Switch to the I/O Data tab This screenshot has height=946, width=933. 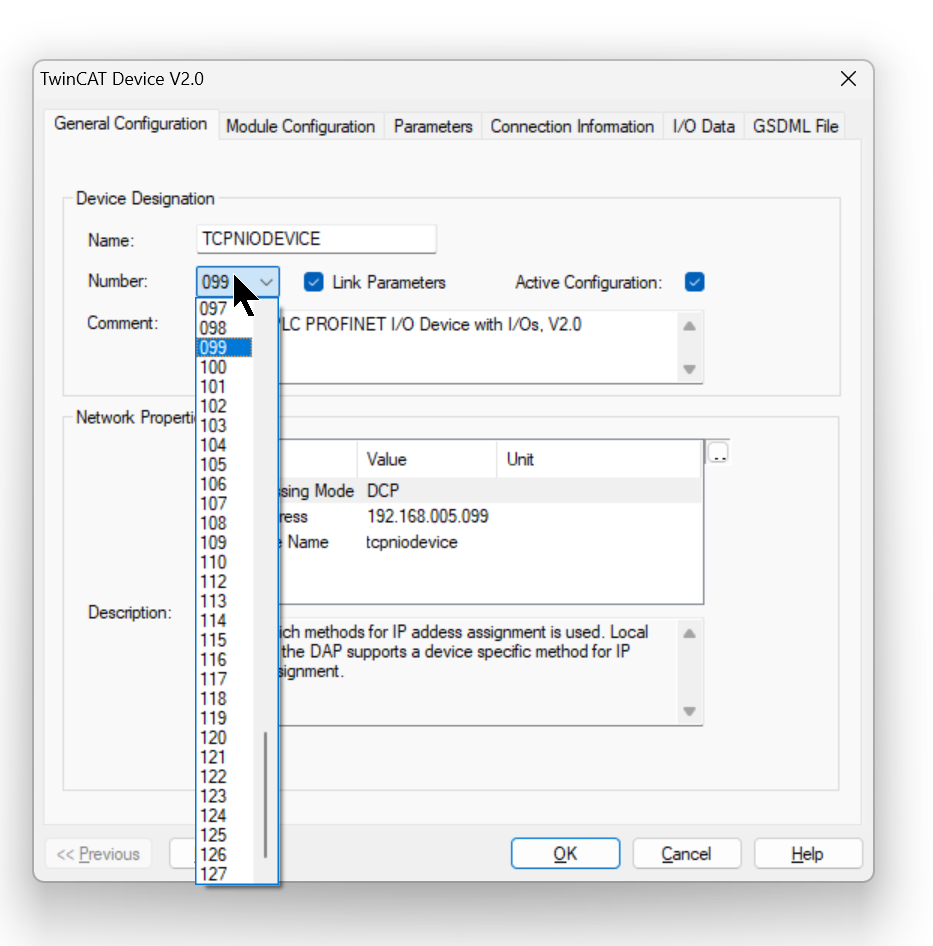point(703,126)
